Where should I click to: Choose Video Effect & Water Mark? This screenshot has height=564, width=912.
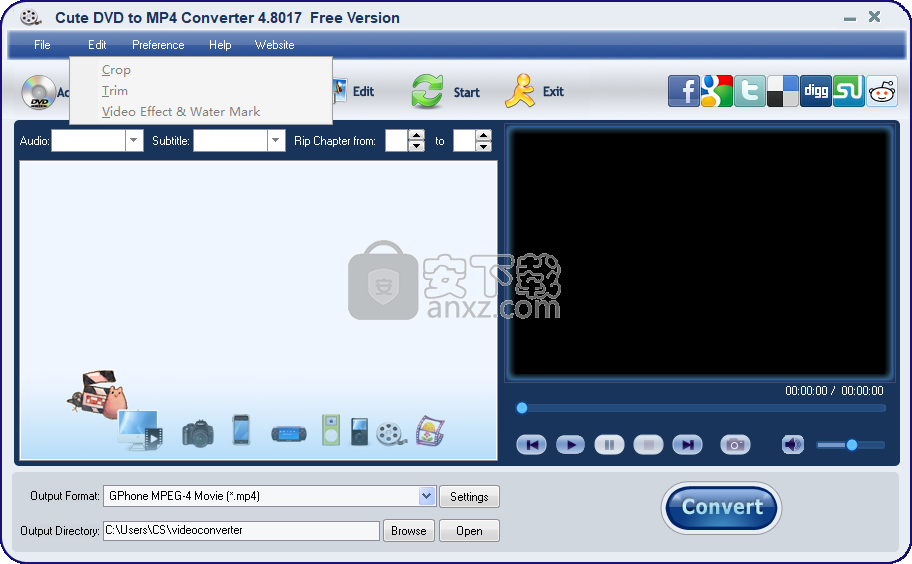201,112
